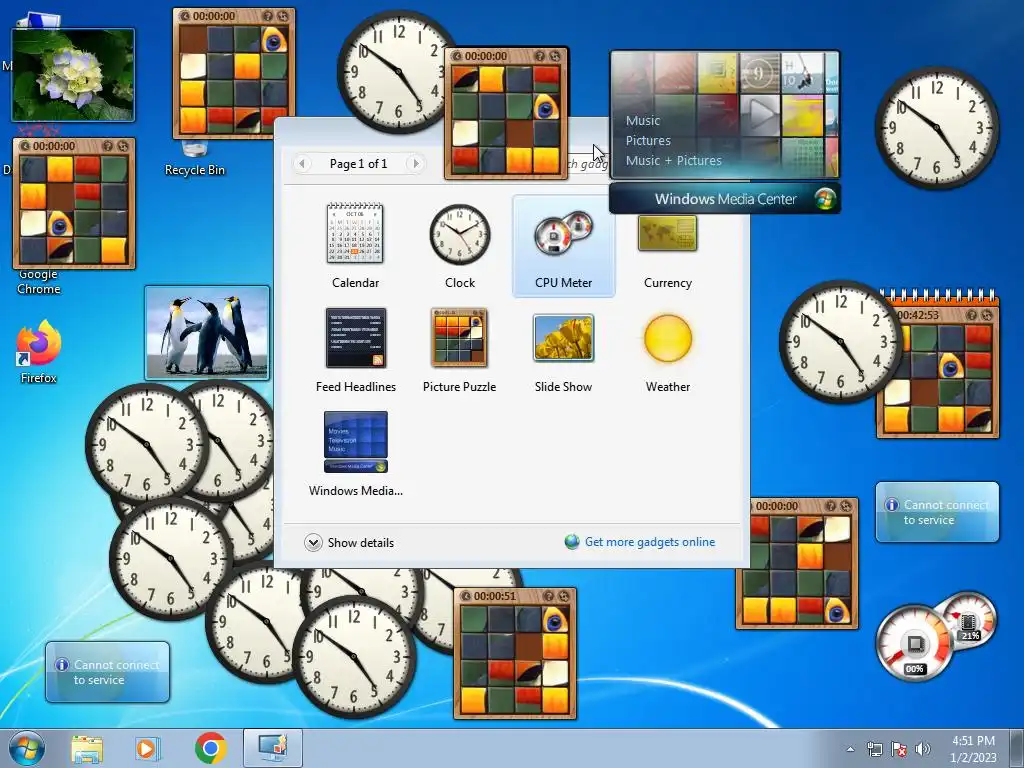Slide the white tile in the 00:00:51 puzzle
Image resolution: width=1024 pixels, height=768 pixels.
(x=555, y=673)
